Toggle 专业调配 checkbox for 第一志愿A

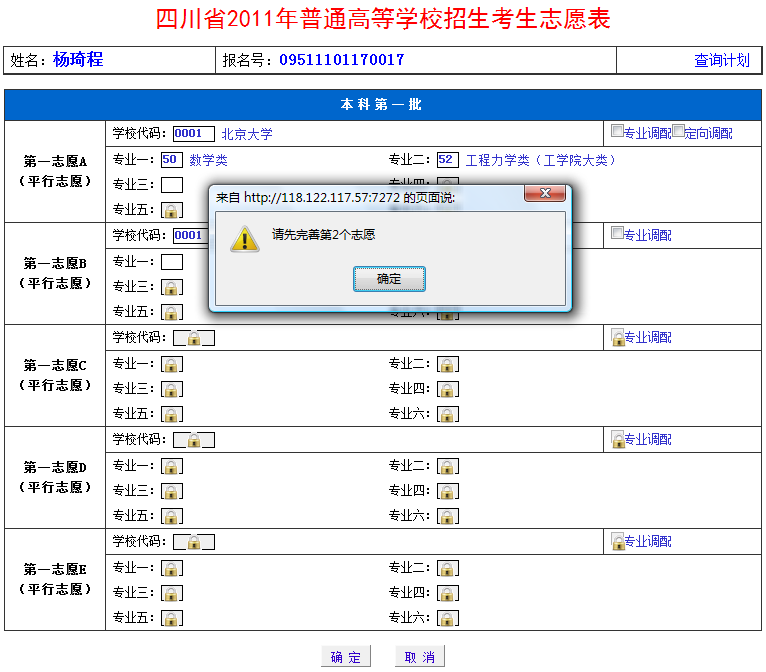[x=617, y=131]
